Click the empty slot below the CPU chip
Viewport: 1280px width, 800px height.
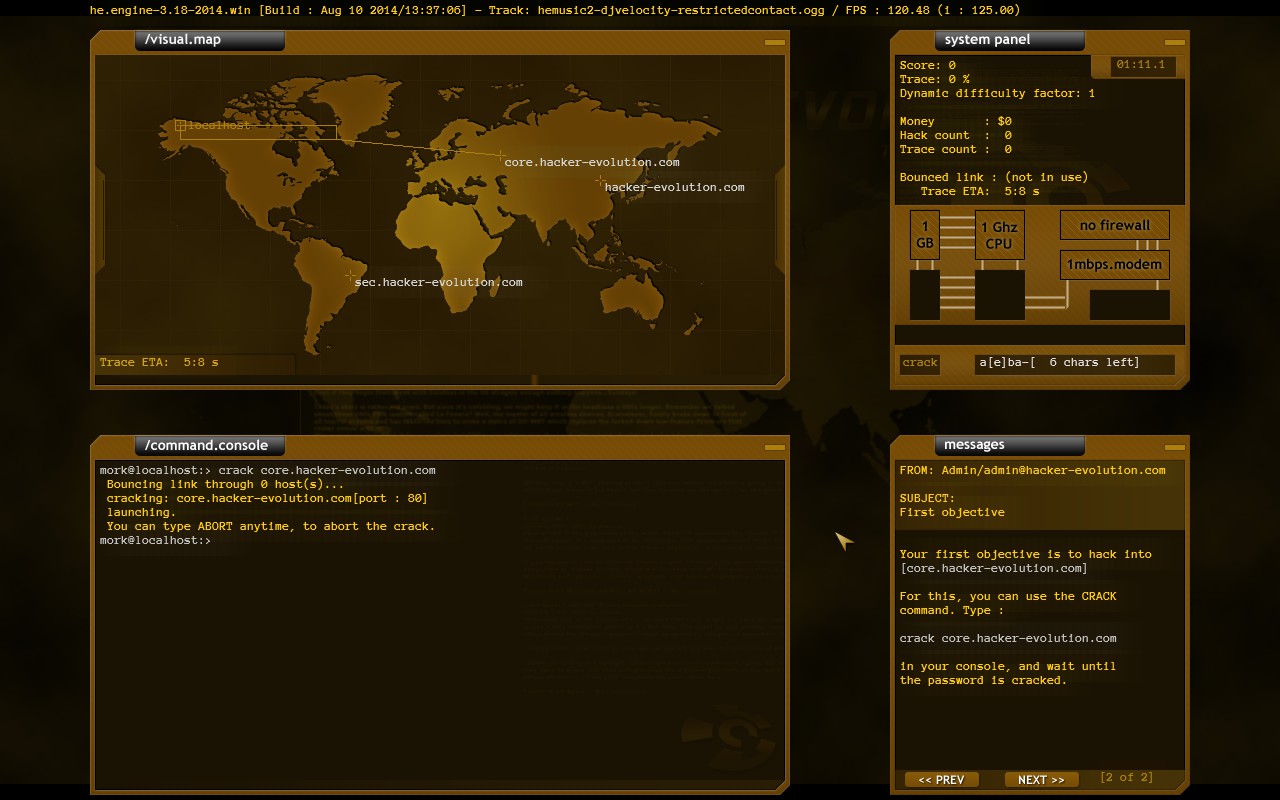pos(999,295)
